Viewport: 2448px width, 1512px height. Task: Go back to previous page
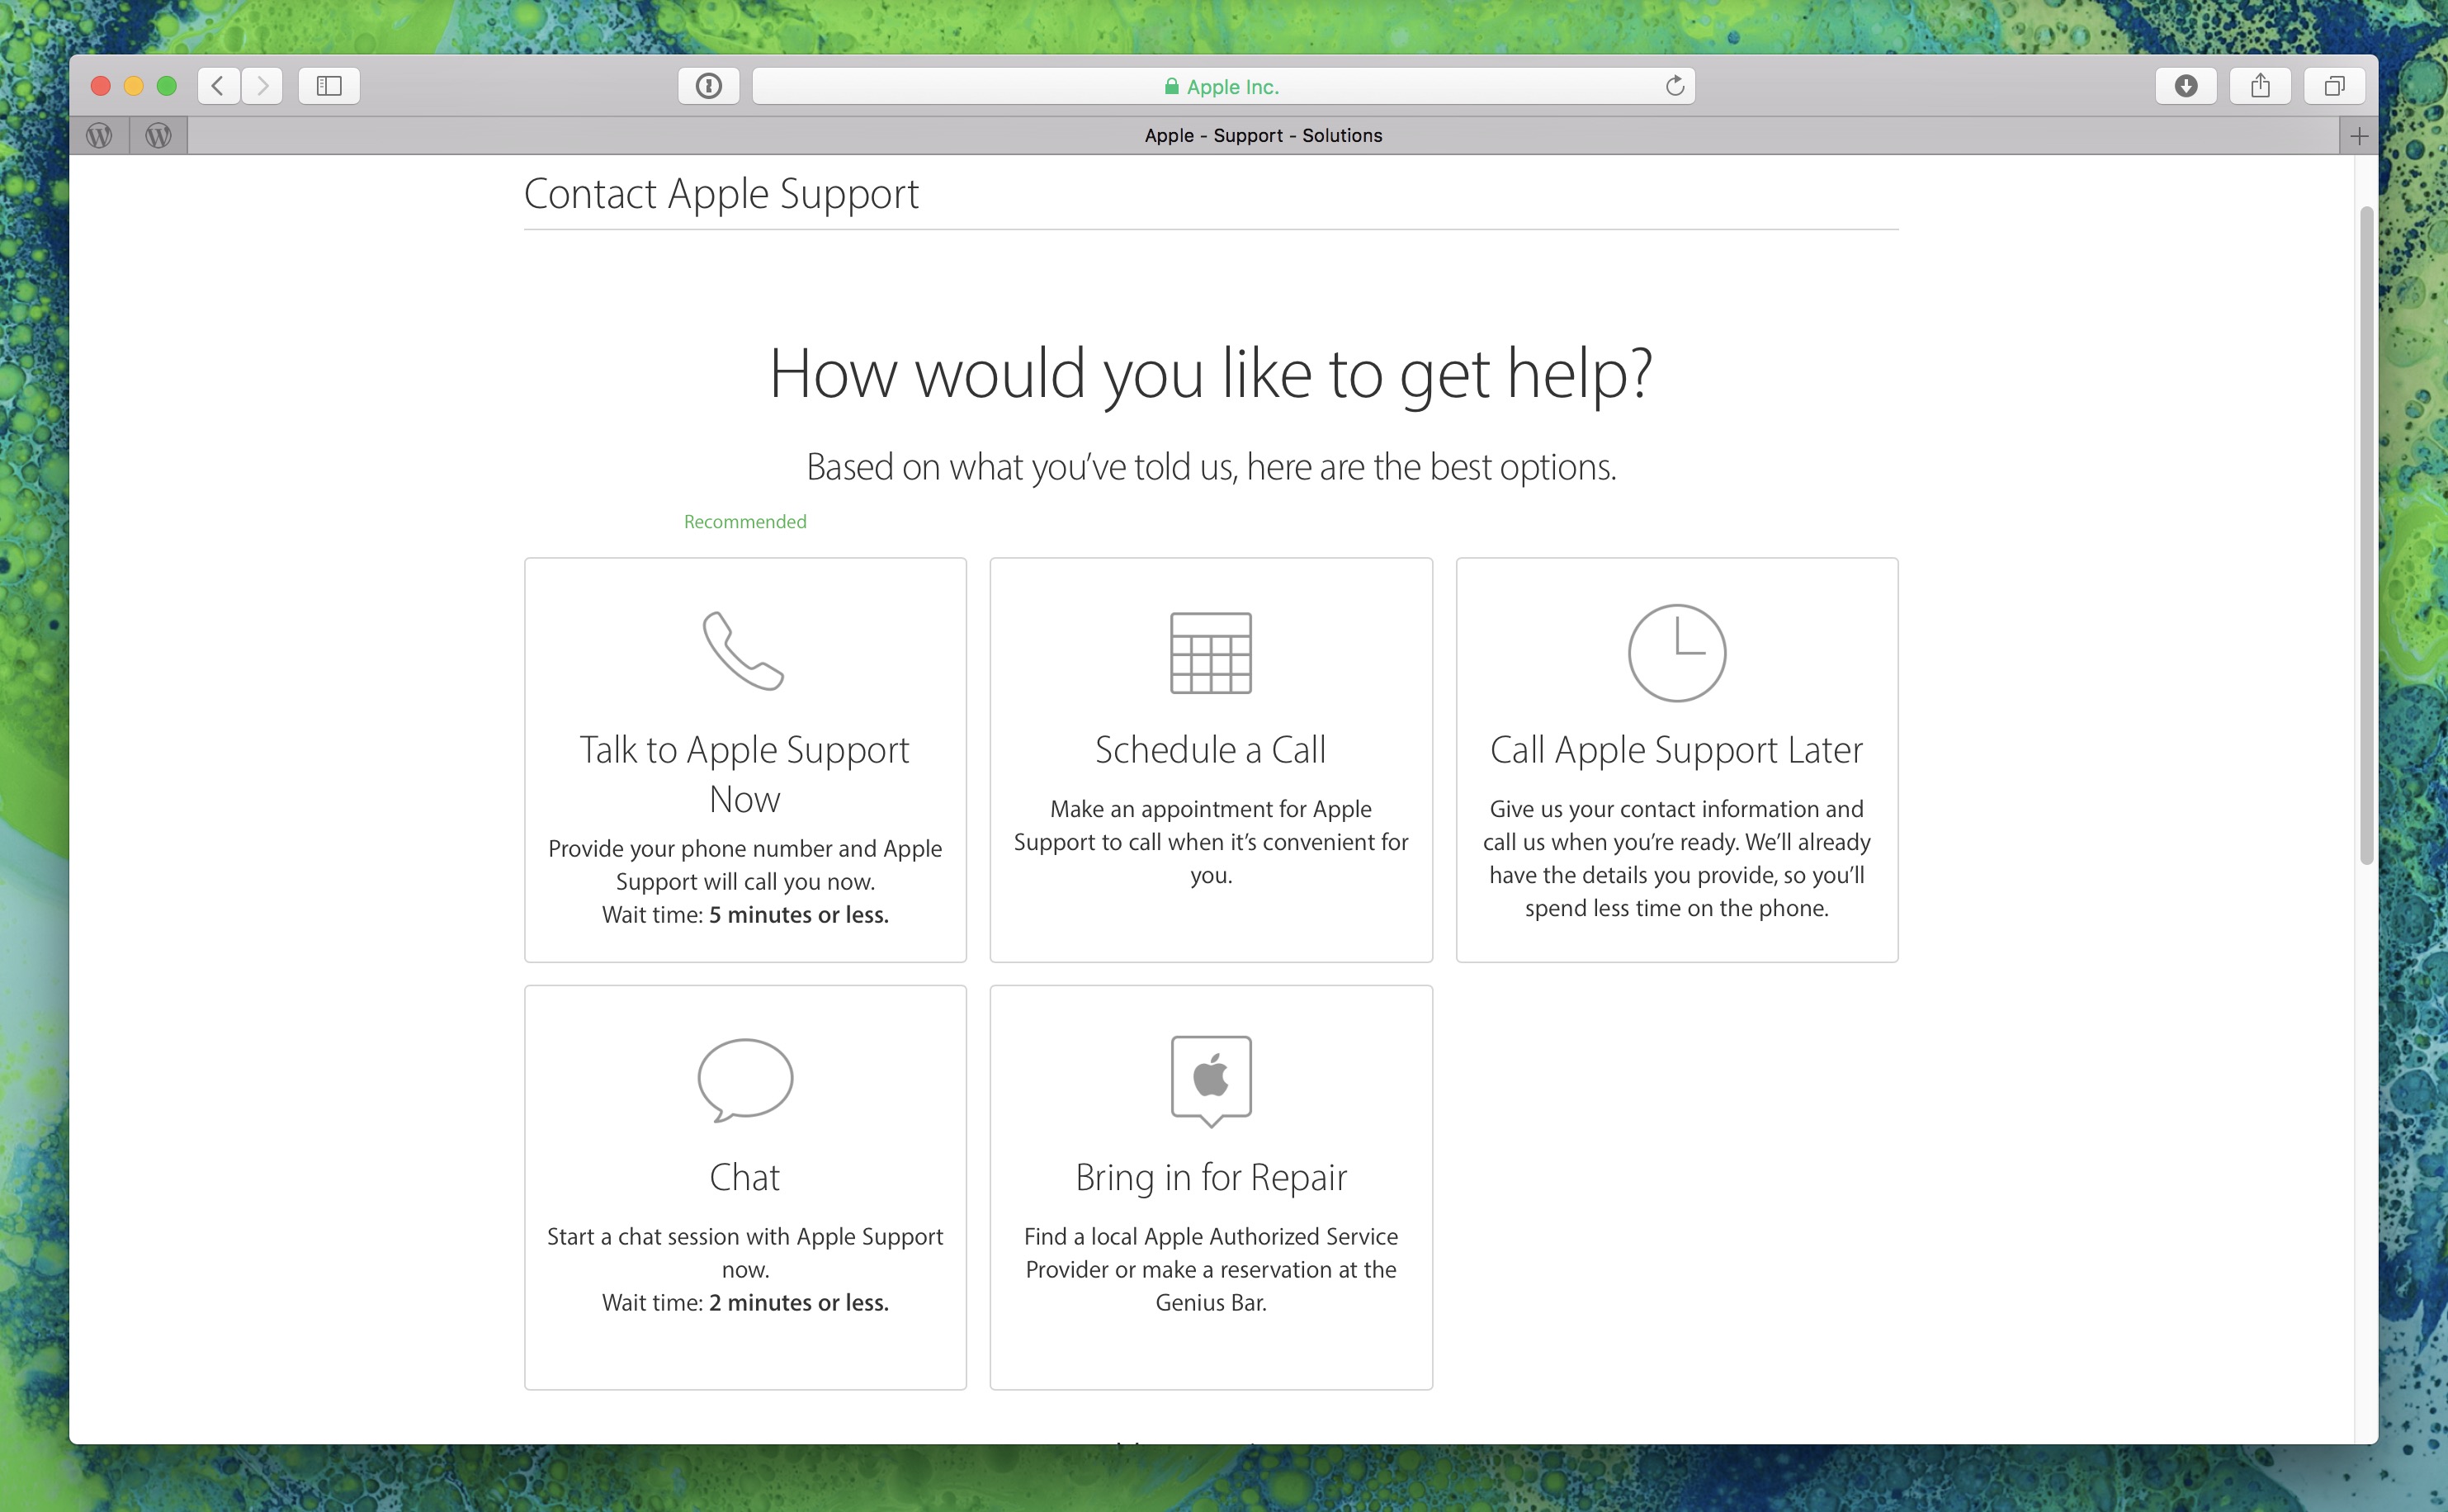tap(218, 86)
